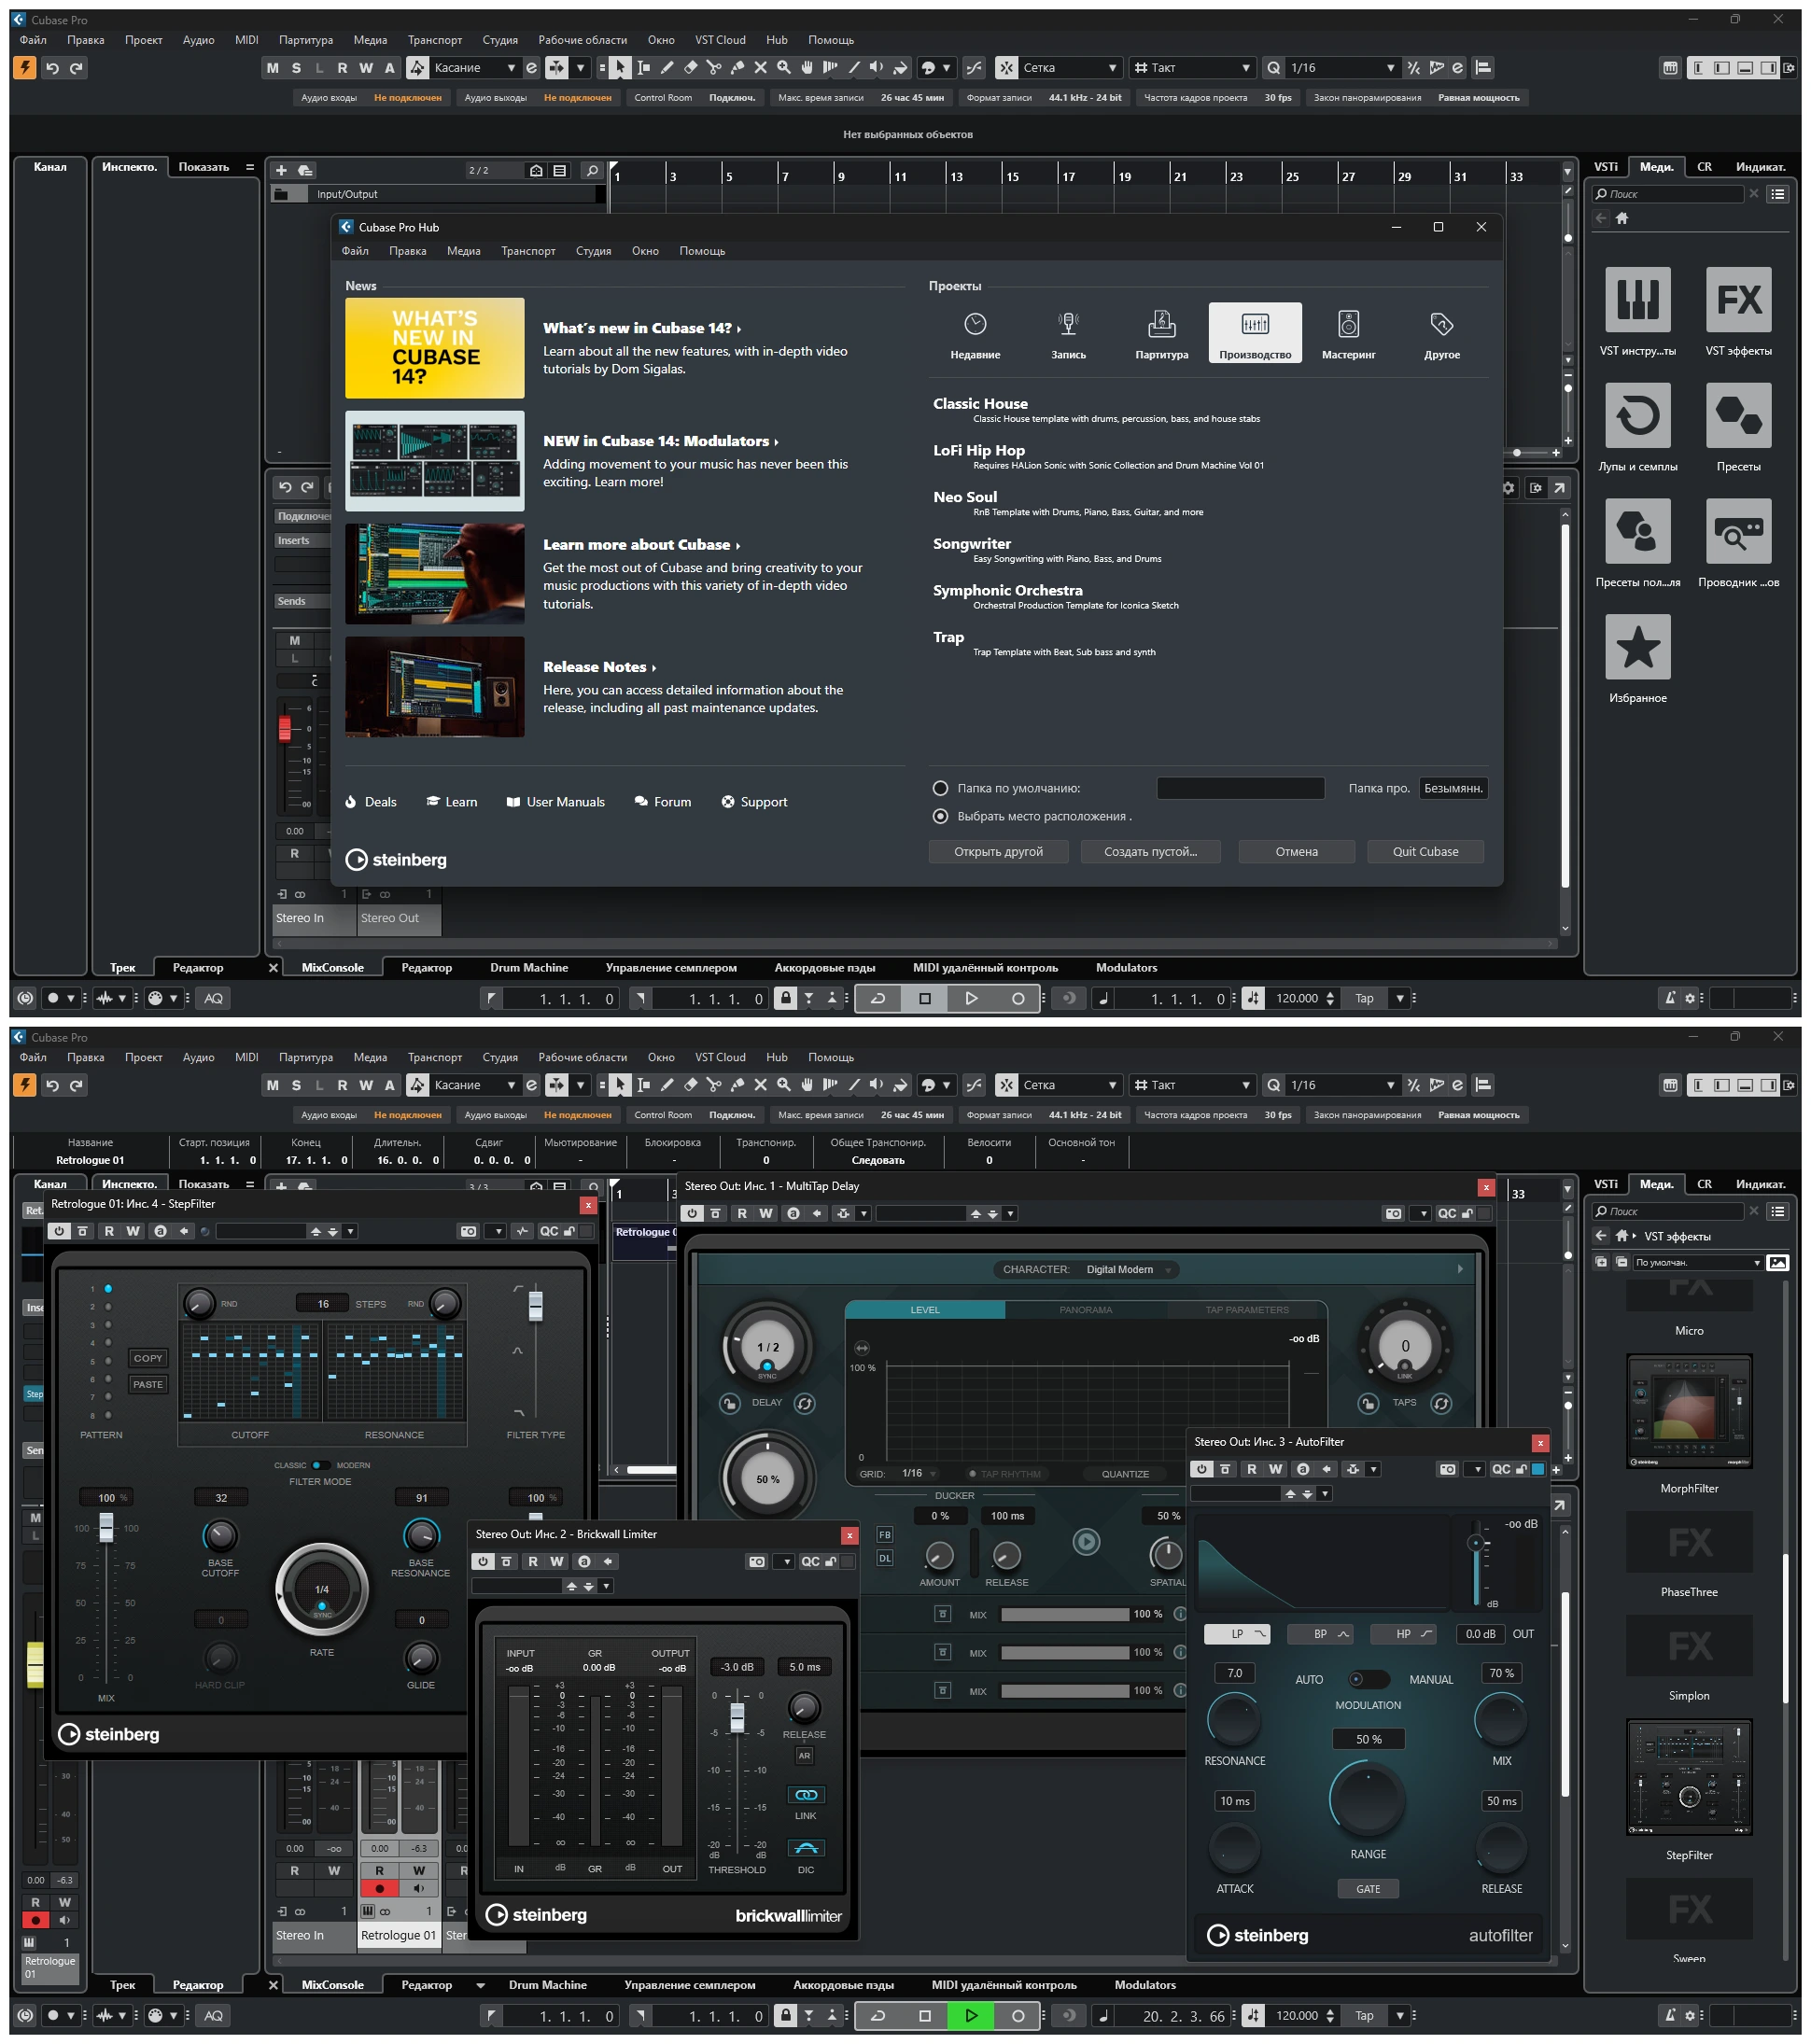Open the Папка про. Безымянн. field
Viewport: 1811px width, 2044px height.
[x=1453, y=788]
